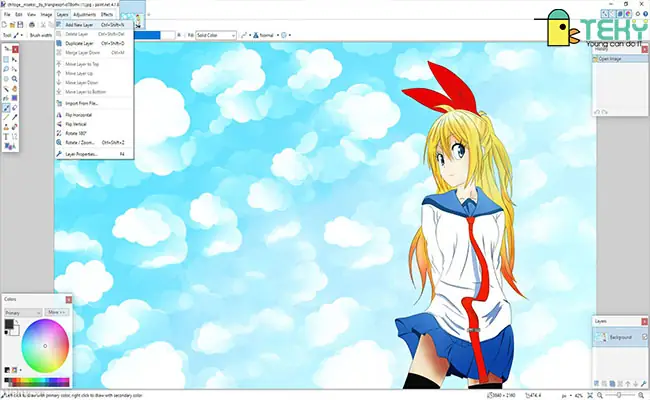The image size is (650, 400).
Task: Select the Line/Curve tool
Action: (x=15, y=136)
